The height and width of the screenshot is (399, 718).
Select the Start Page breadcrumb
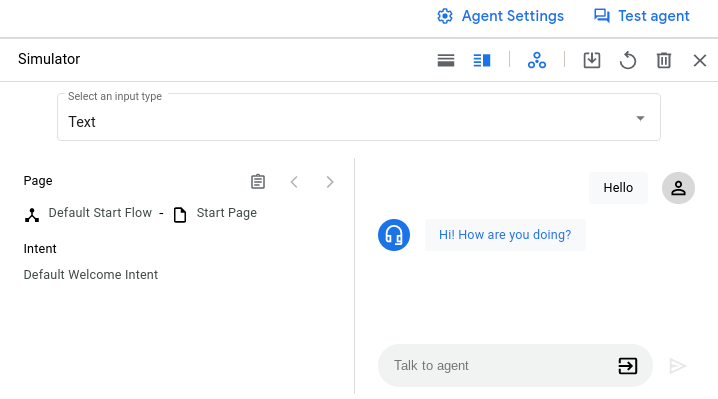point(227,213)
